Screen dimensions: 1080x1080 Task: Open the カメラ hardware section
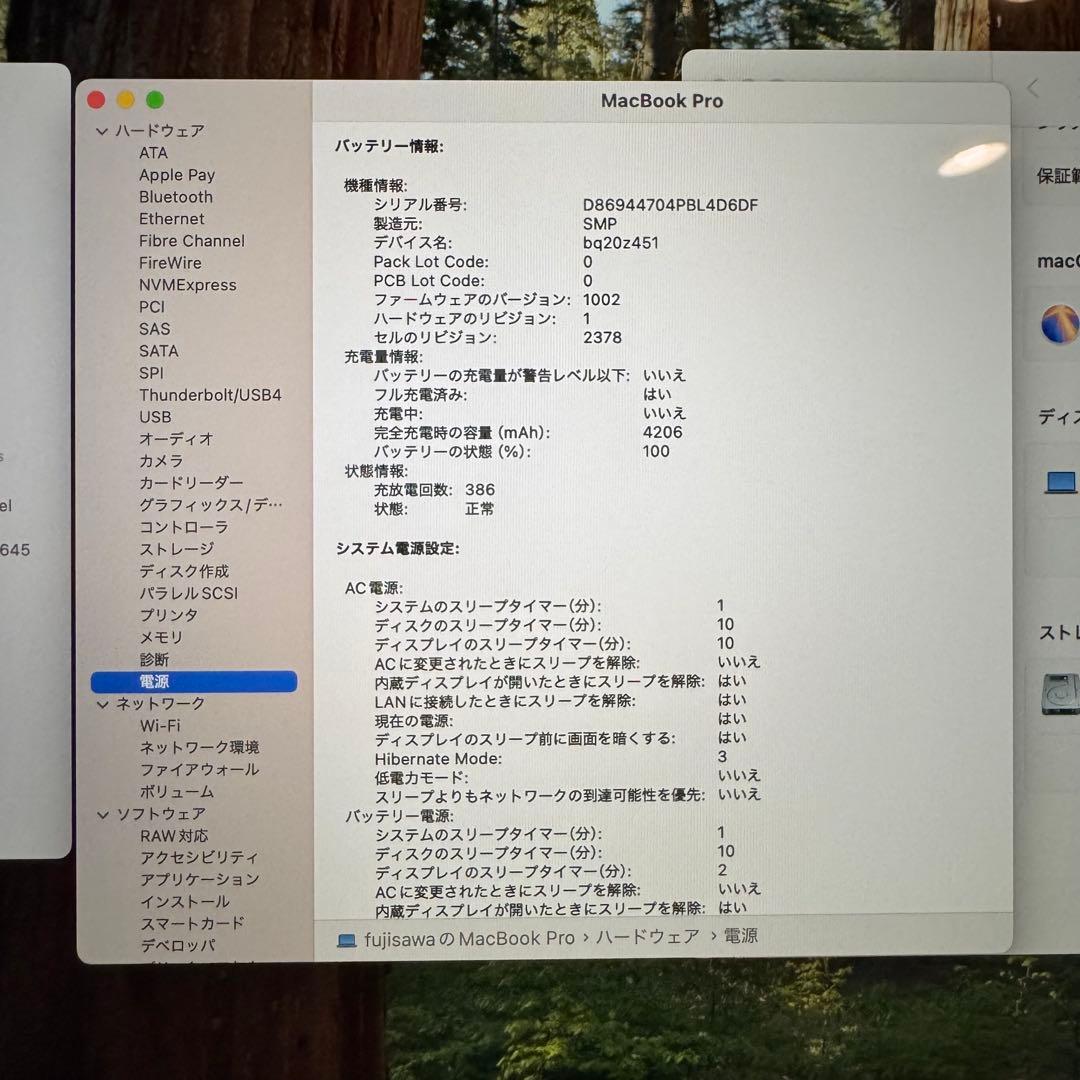[x=162, y=460]
